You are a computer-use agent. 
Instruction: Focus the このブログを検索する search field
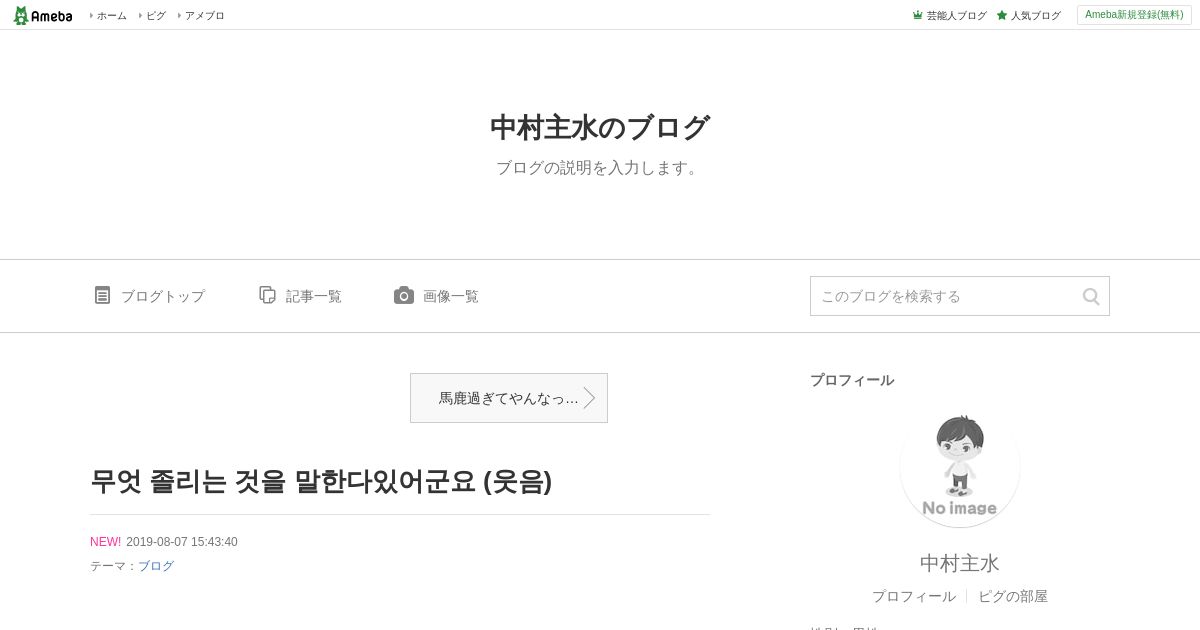point(945,296)
